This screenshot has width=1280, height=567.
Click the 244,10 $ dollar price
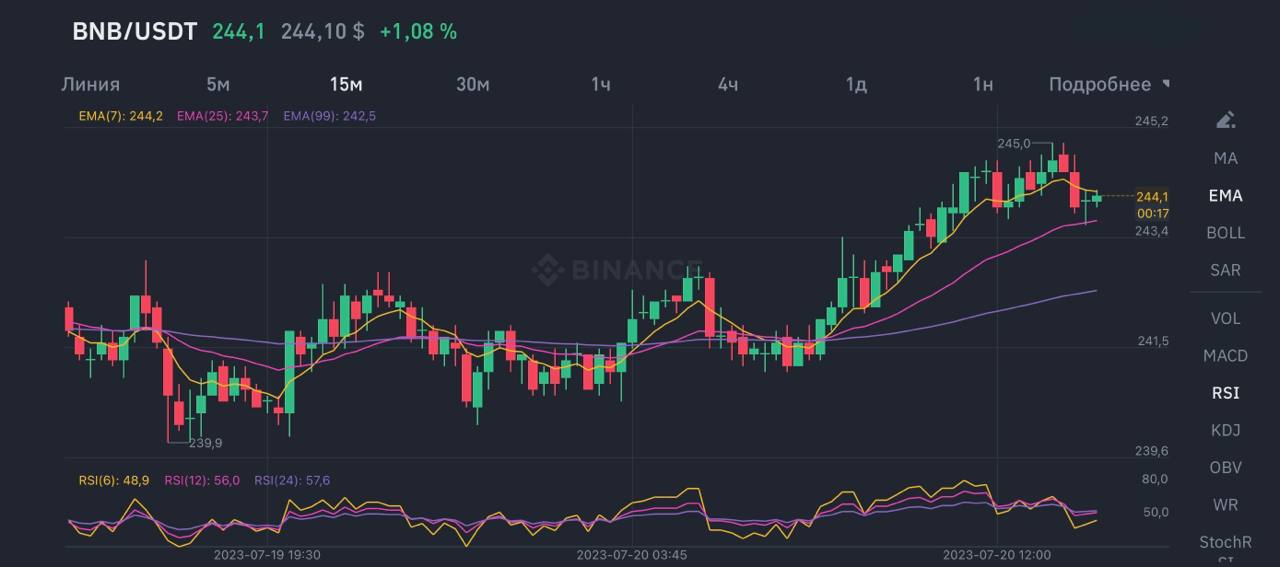[x=322, y=31]
